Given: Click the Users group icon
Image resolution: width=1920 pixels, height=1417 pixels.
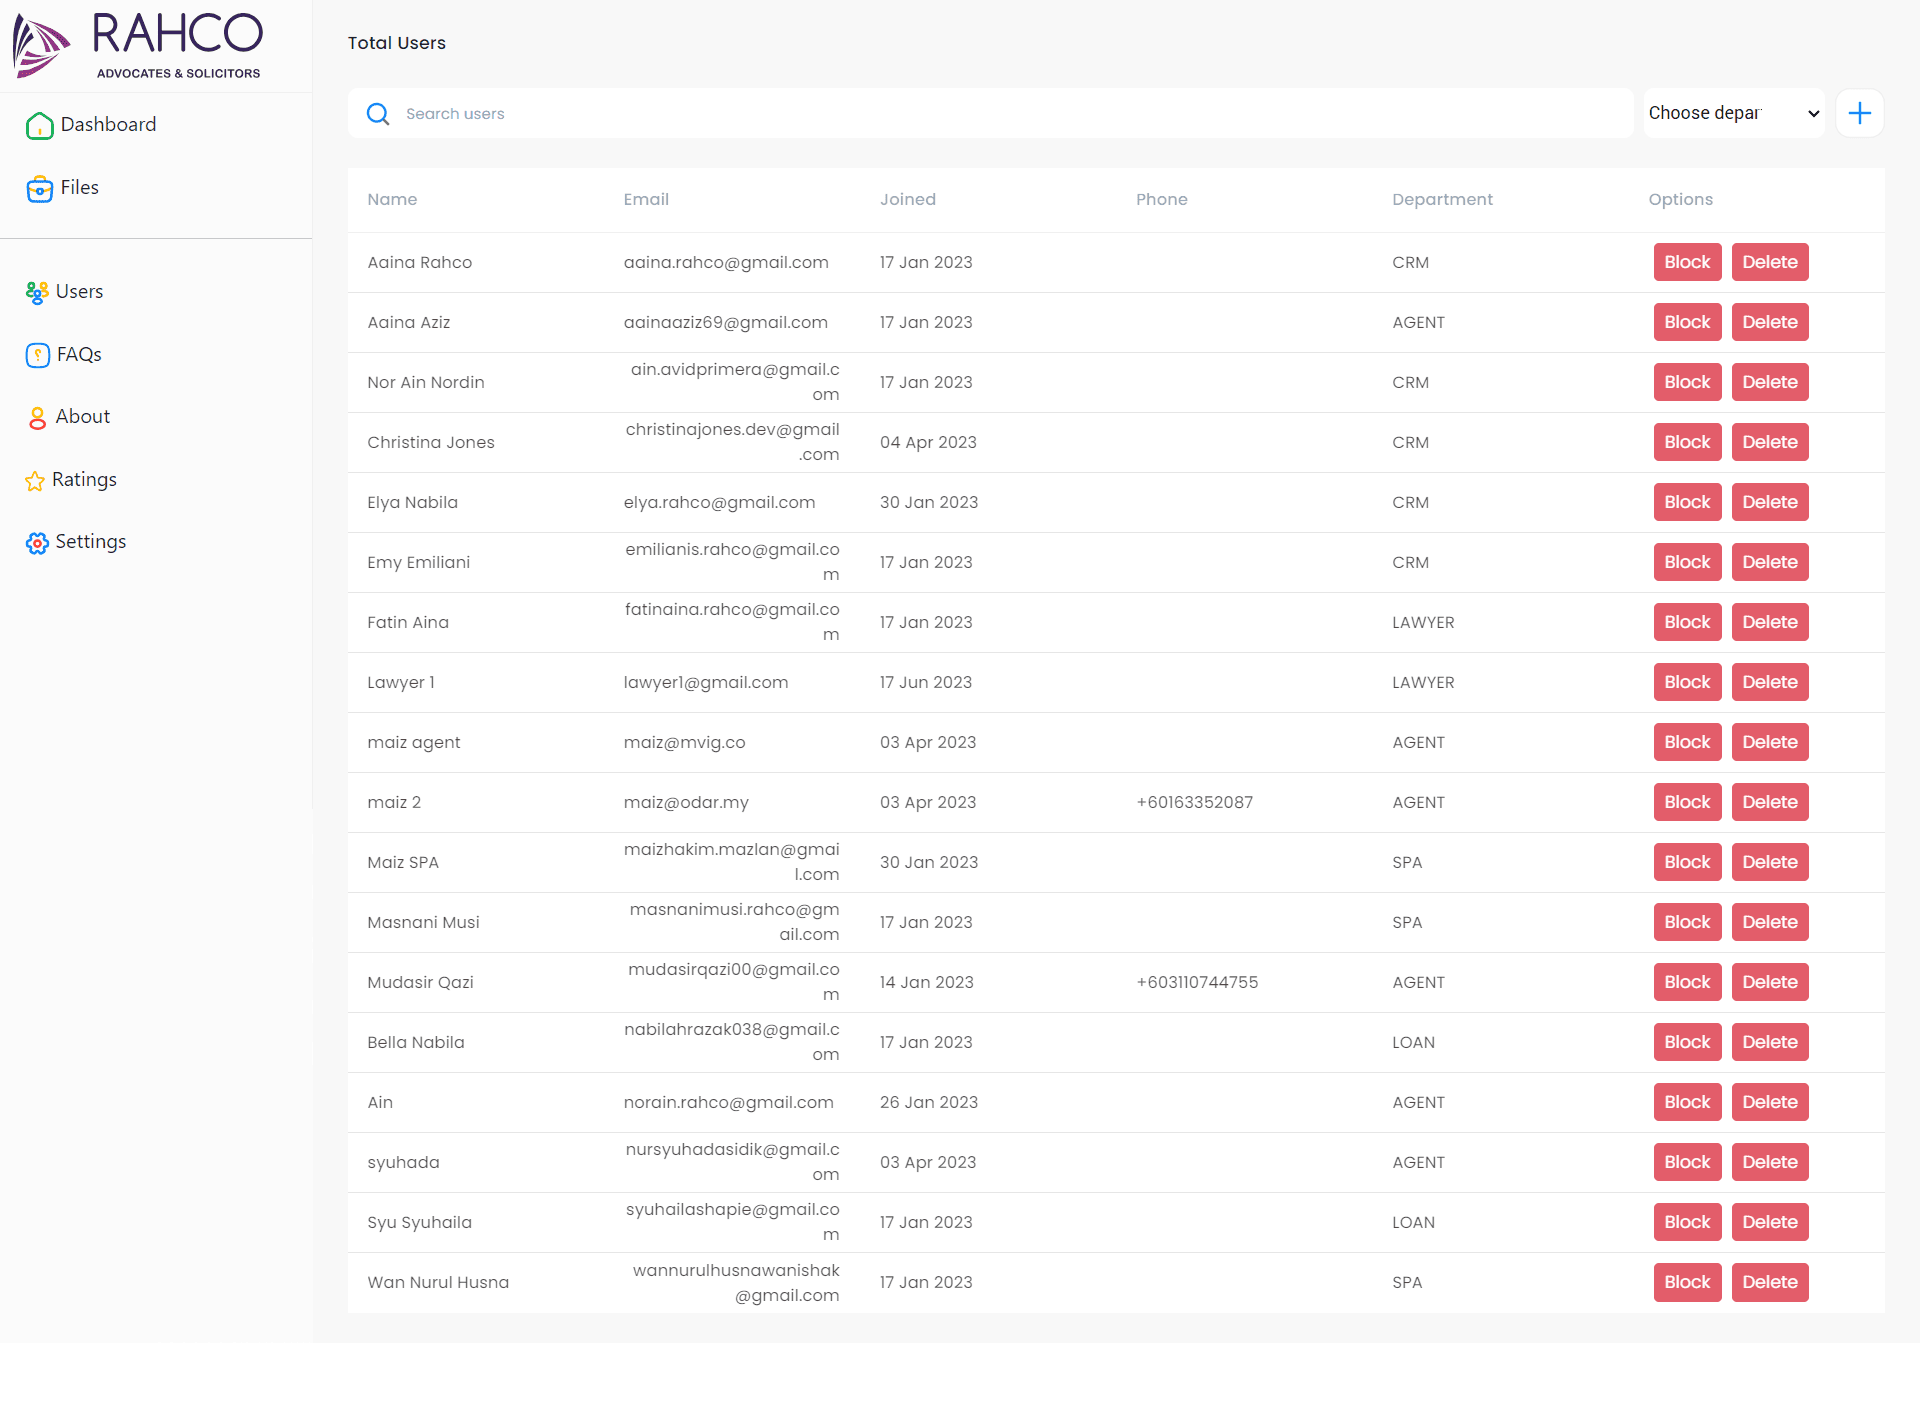Looking at the screenshot, I should 37,292.
